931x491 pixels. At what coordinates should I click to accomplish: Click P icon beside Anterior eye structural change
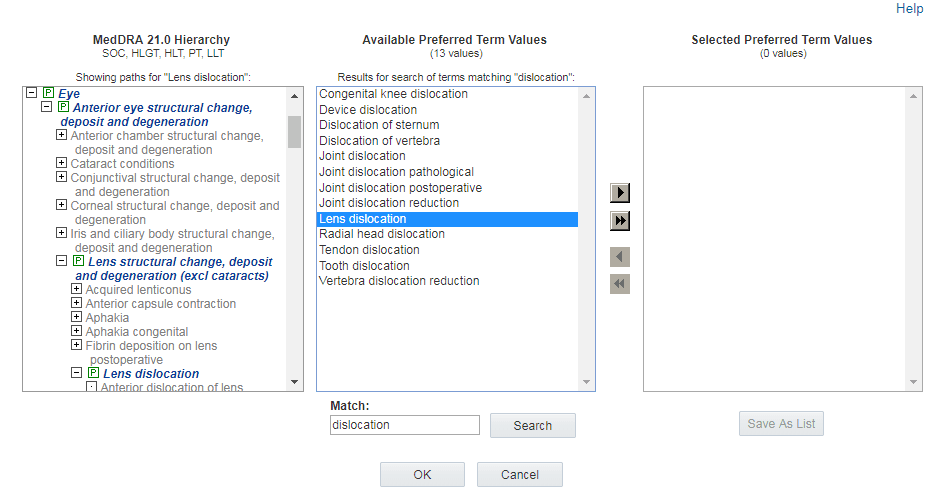[x=63, y=107]
